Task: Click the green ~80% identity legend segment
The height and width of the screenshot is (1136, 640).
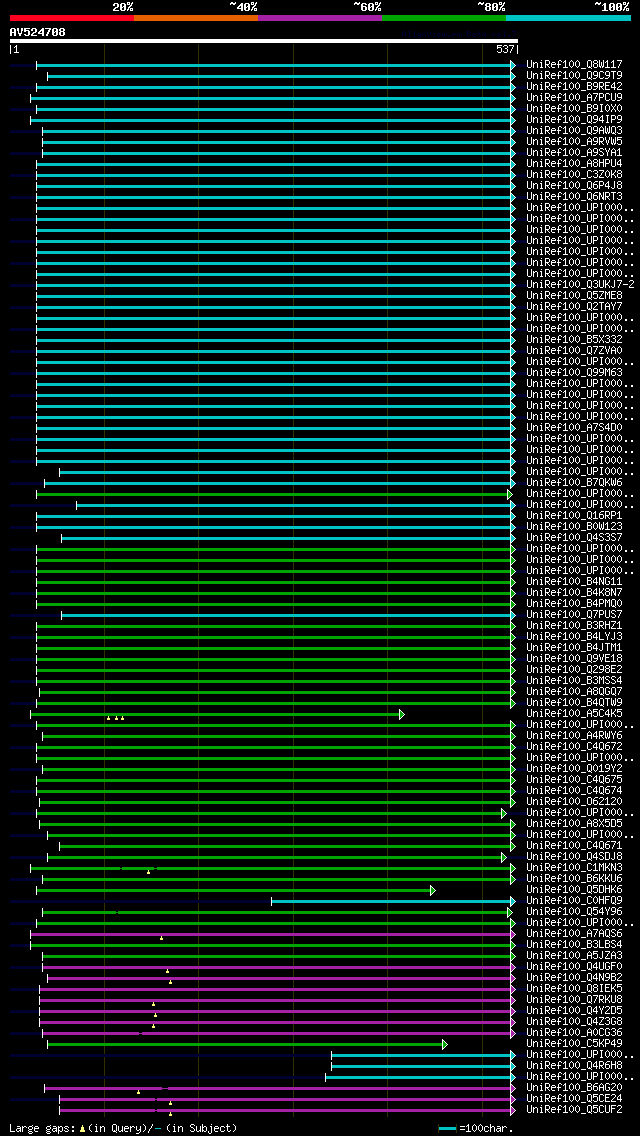Action: point(444,17)
